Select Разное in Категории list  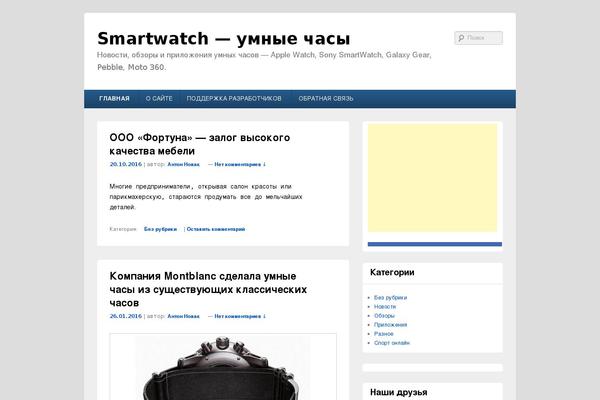(383, 334)
